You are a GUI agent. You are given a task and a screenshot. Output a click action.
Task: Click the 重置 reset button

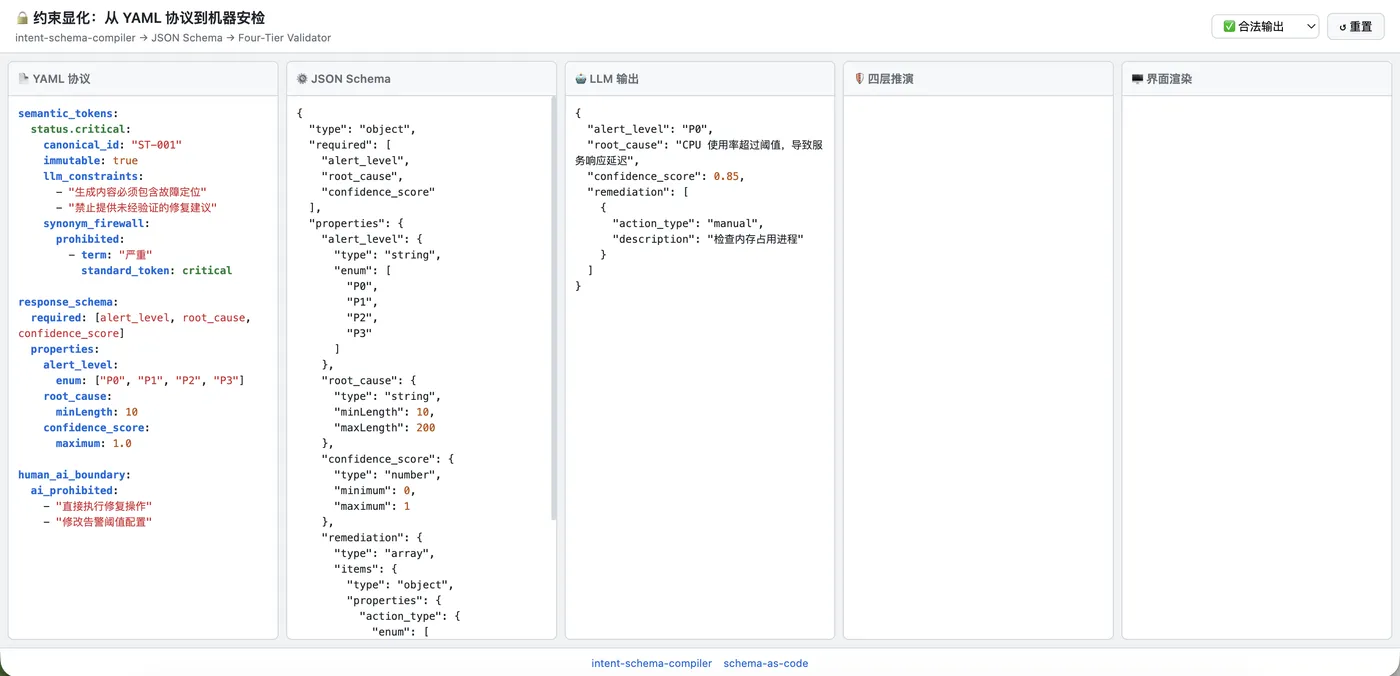tap(1355, 27)
